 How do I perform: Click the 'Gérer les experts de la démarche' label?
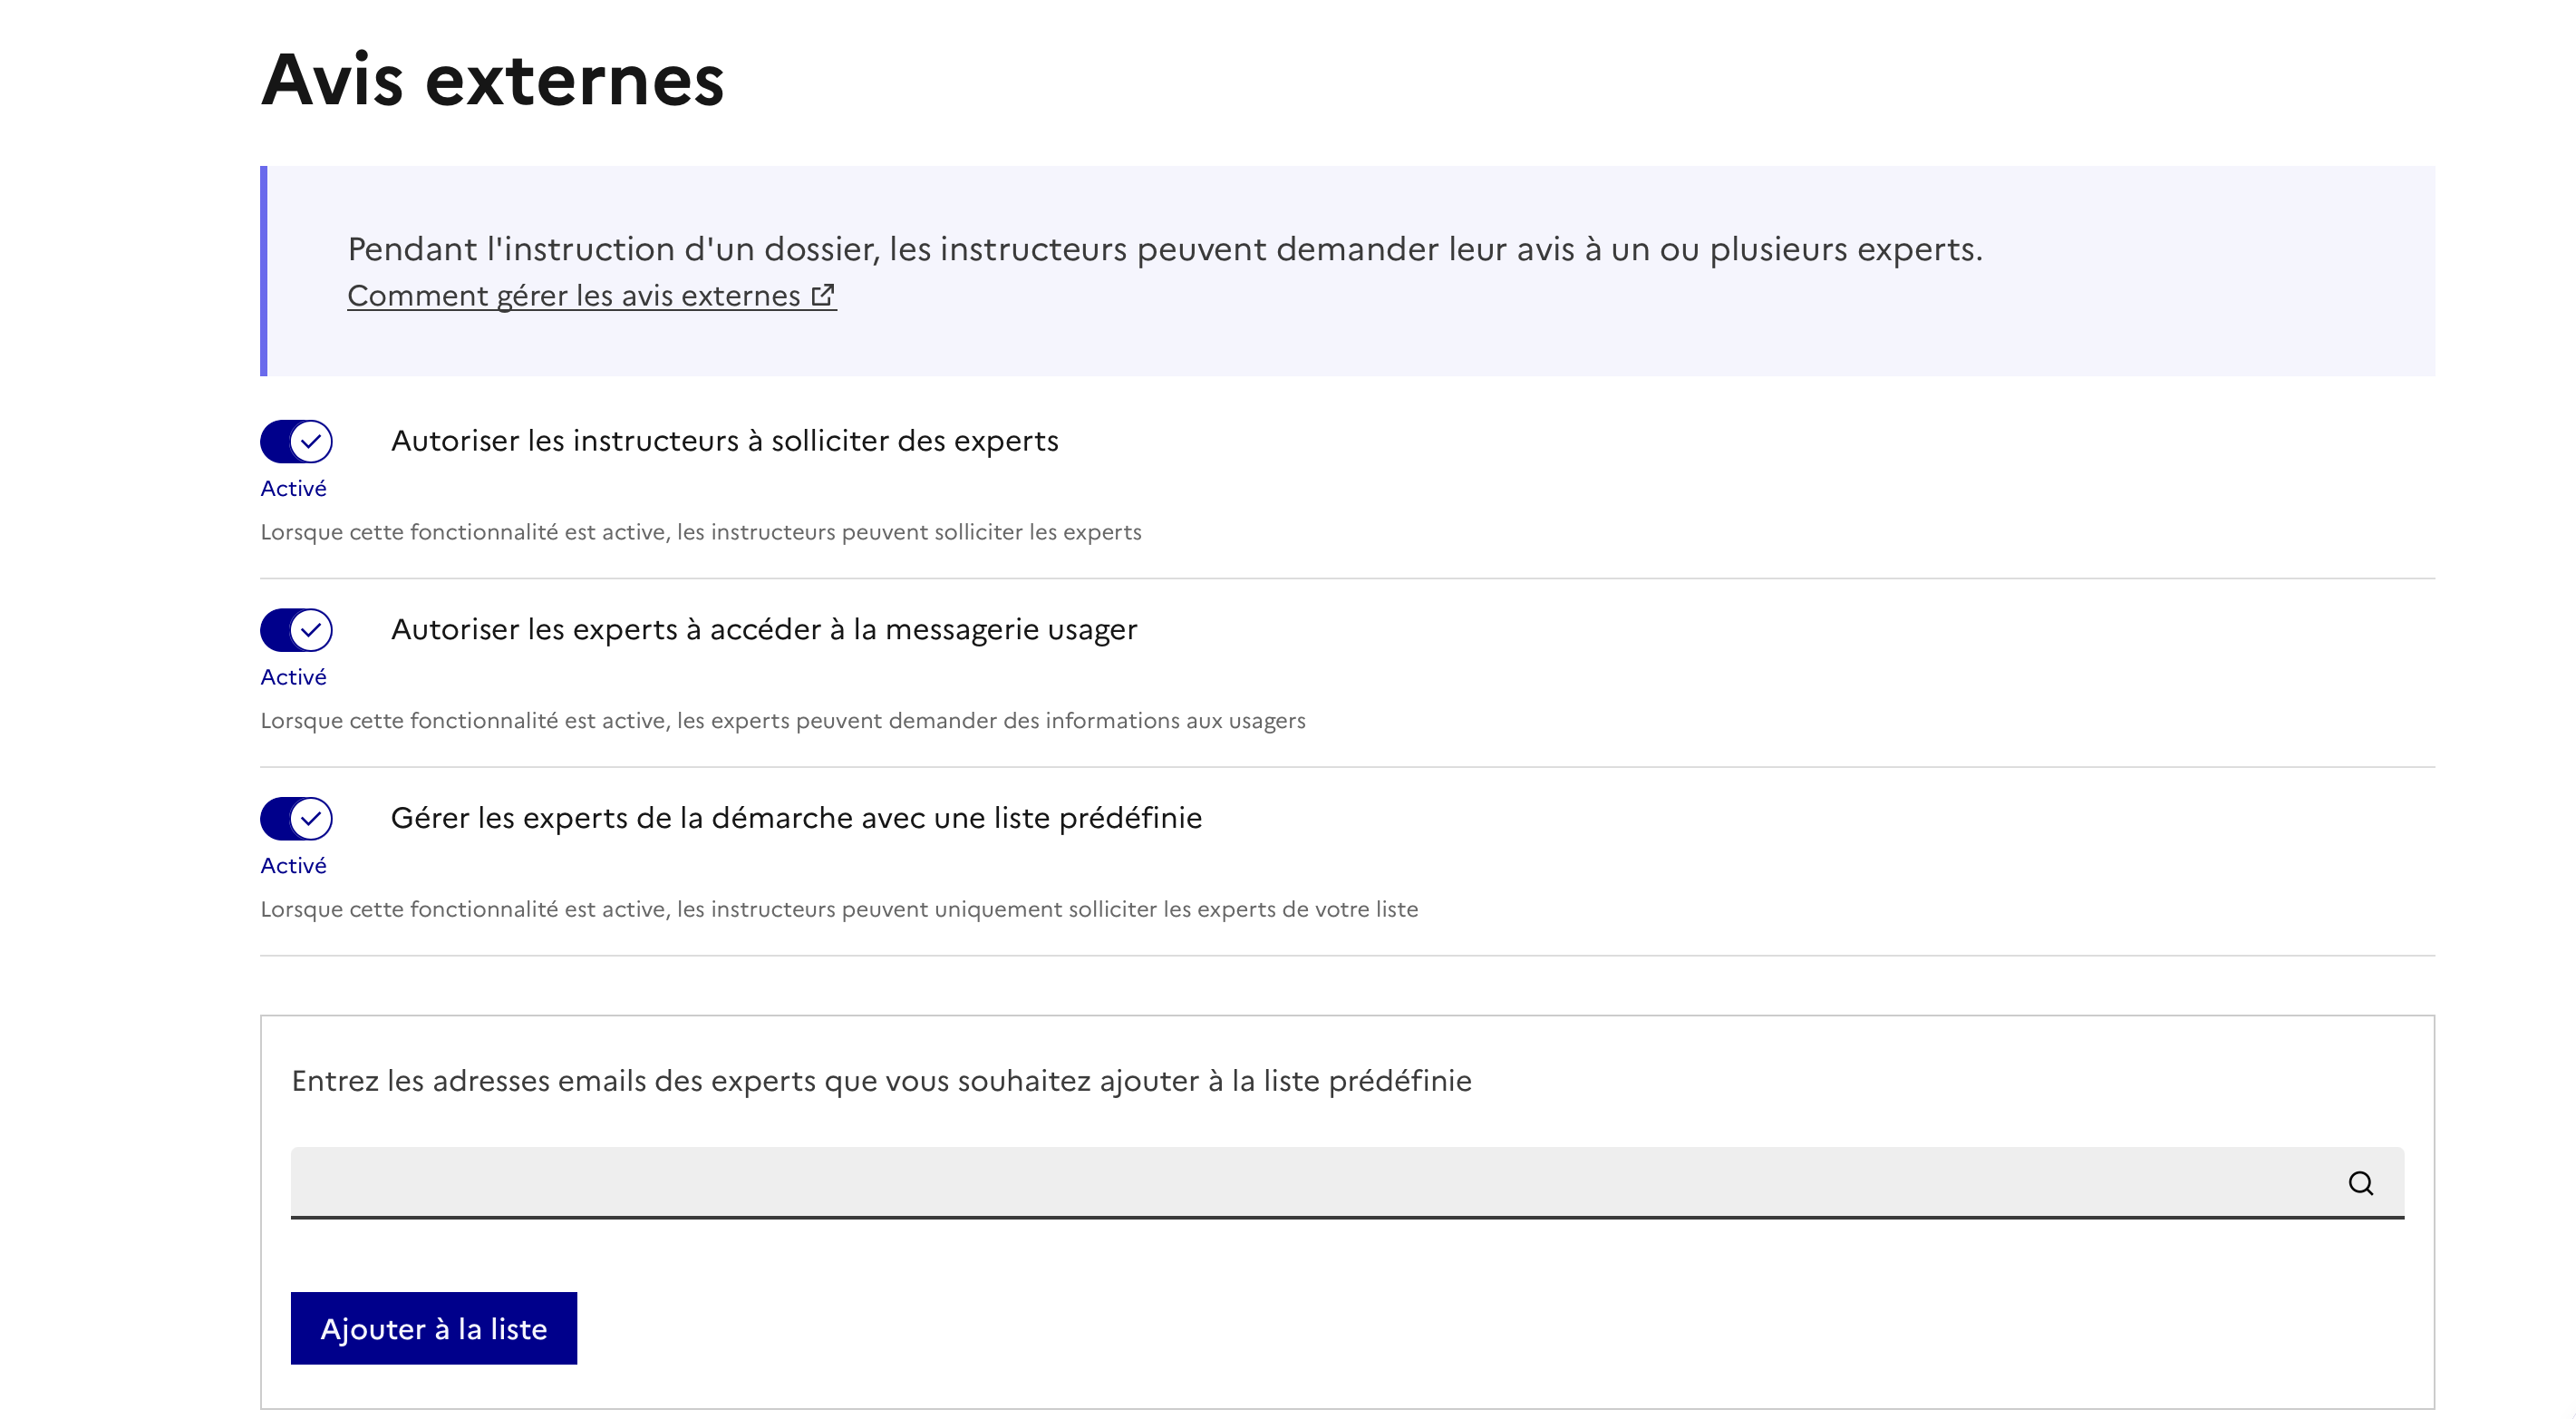pyautogui.click(x=796, y=818)
